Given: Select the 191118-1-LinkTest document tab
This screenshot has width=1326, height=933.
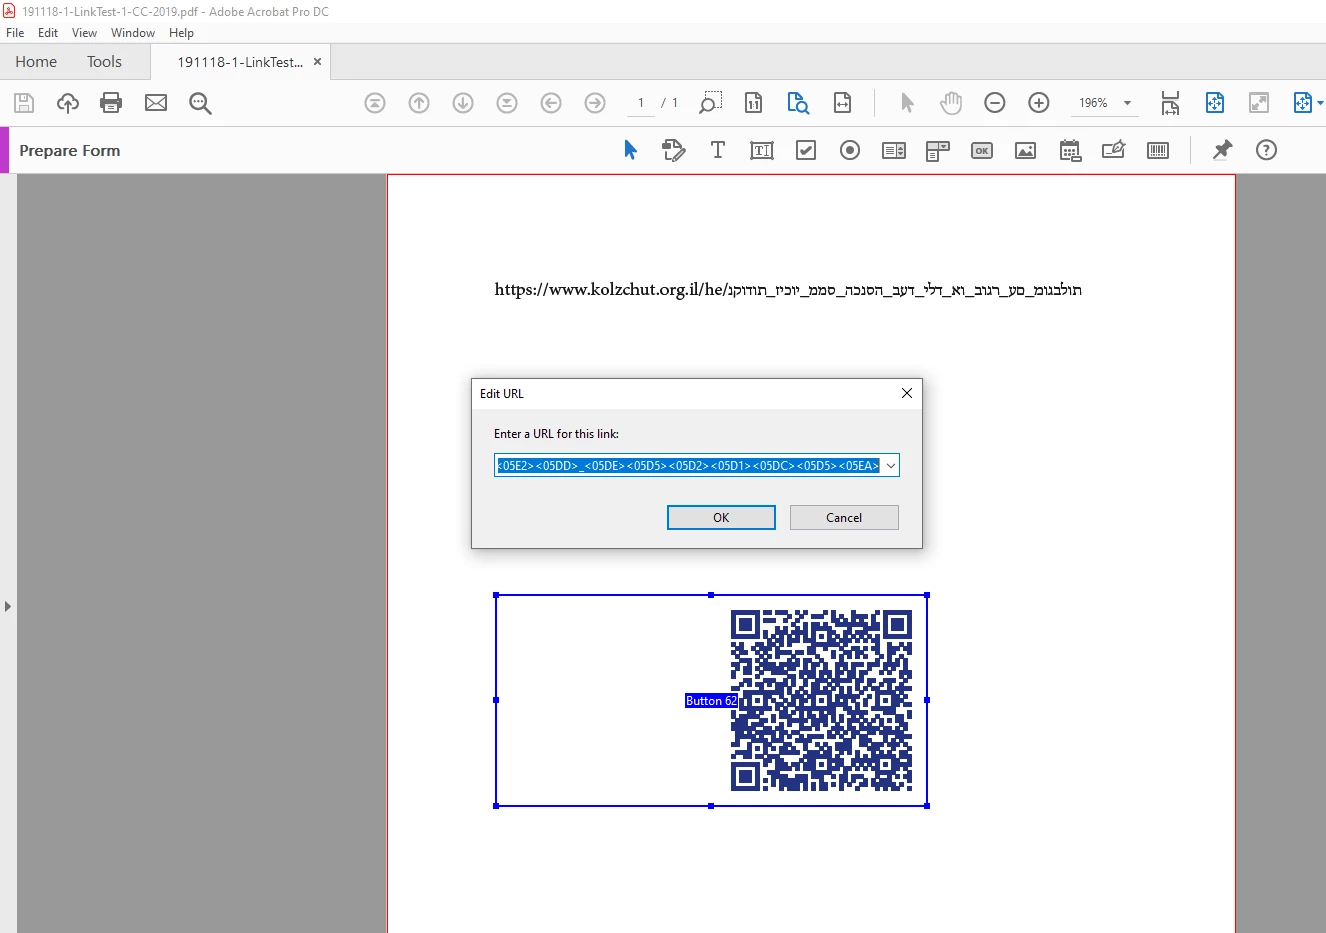Looking at the screenshot, I should click(x=240, y=62).
